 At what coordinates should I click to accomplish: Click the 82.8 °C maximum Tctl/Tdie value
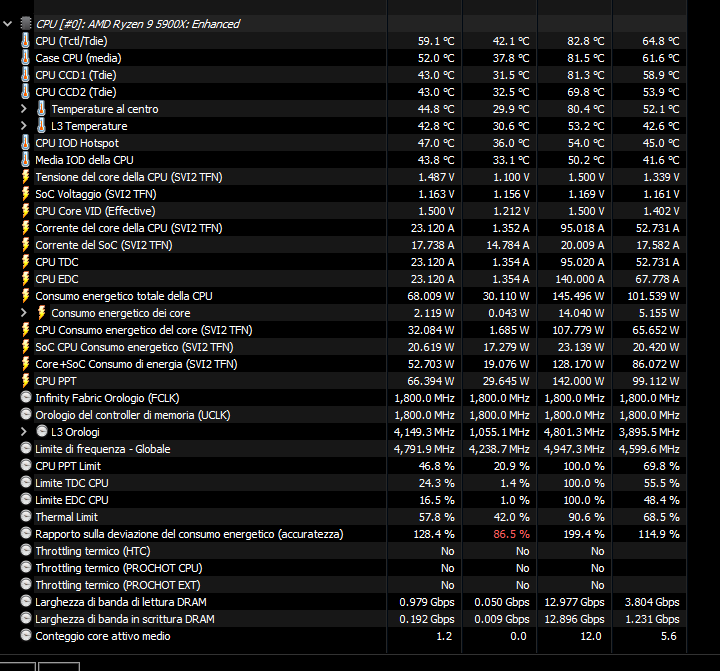585,41
